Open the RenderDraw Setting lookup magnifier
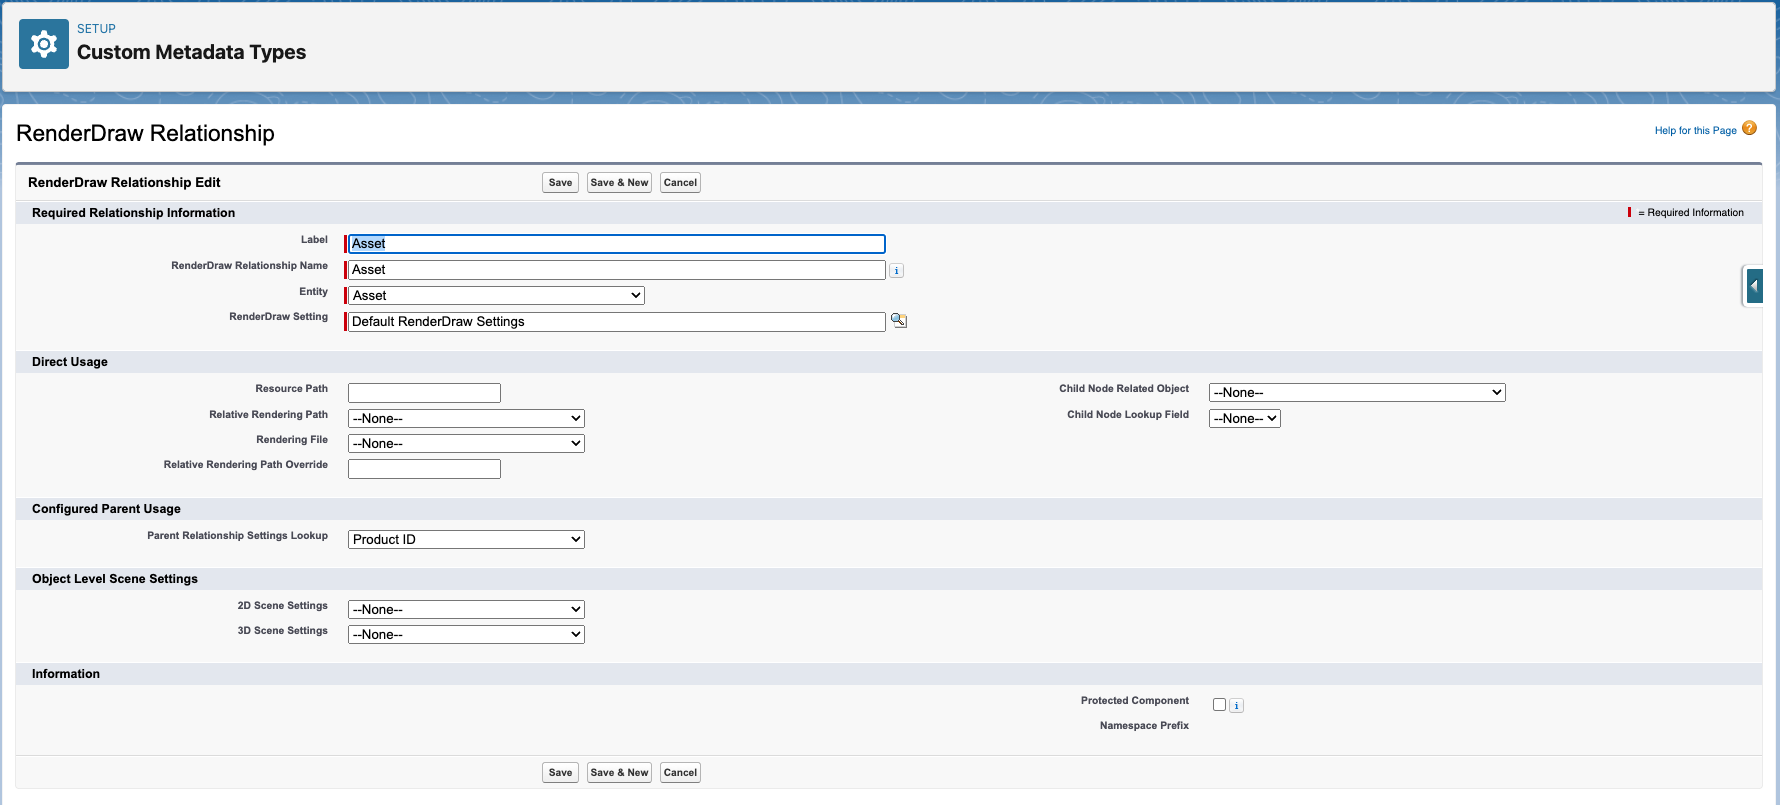 click(x=899, y=321)
